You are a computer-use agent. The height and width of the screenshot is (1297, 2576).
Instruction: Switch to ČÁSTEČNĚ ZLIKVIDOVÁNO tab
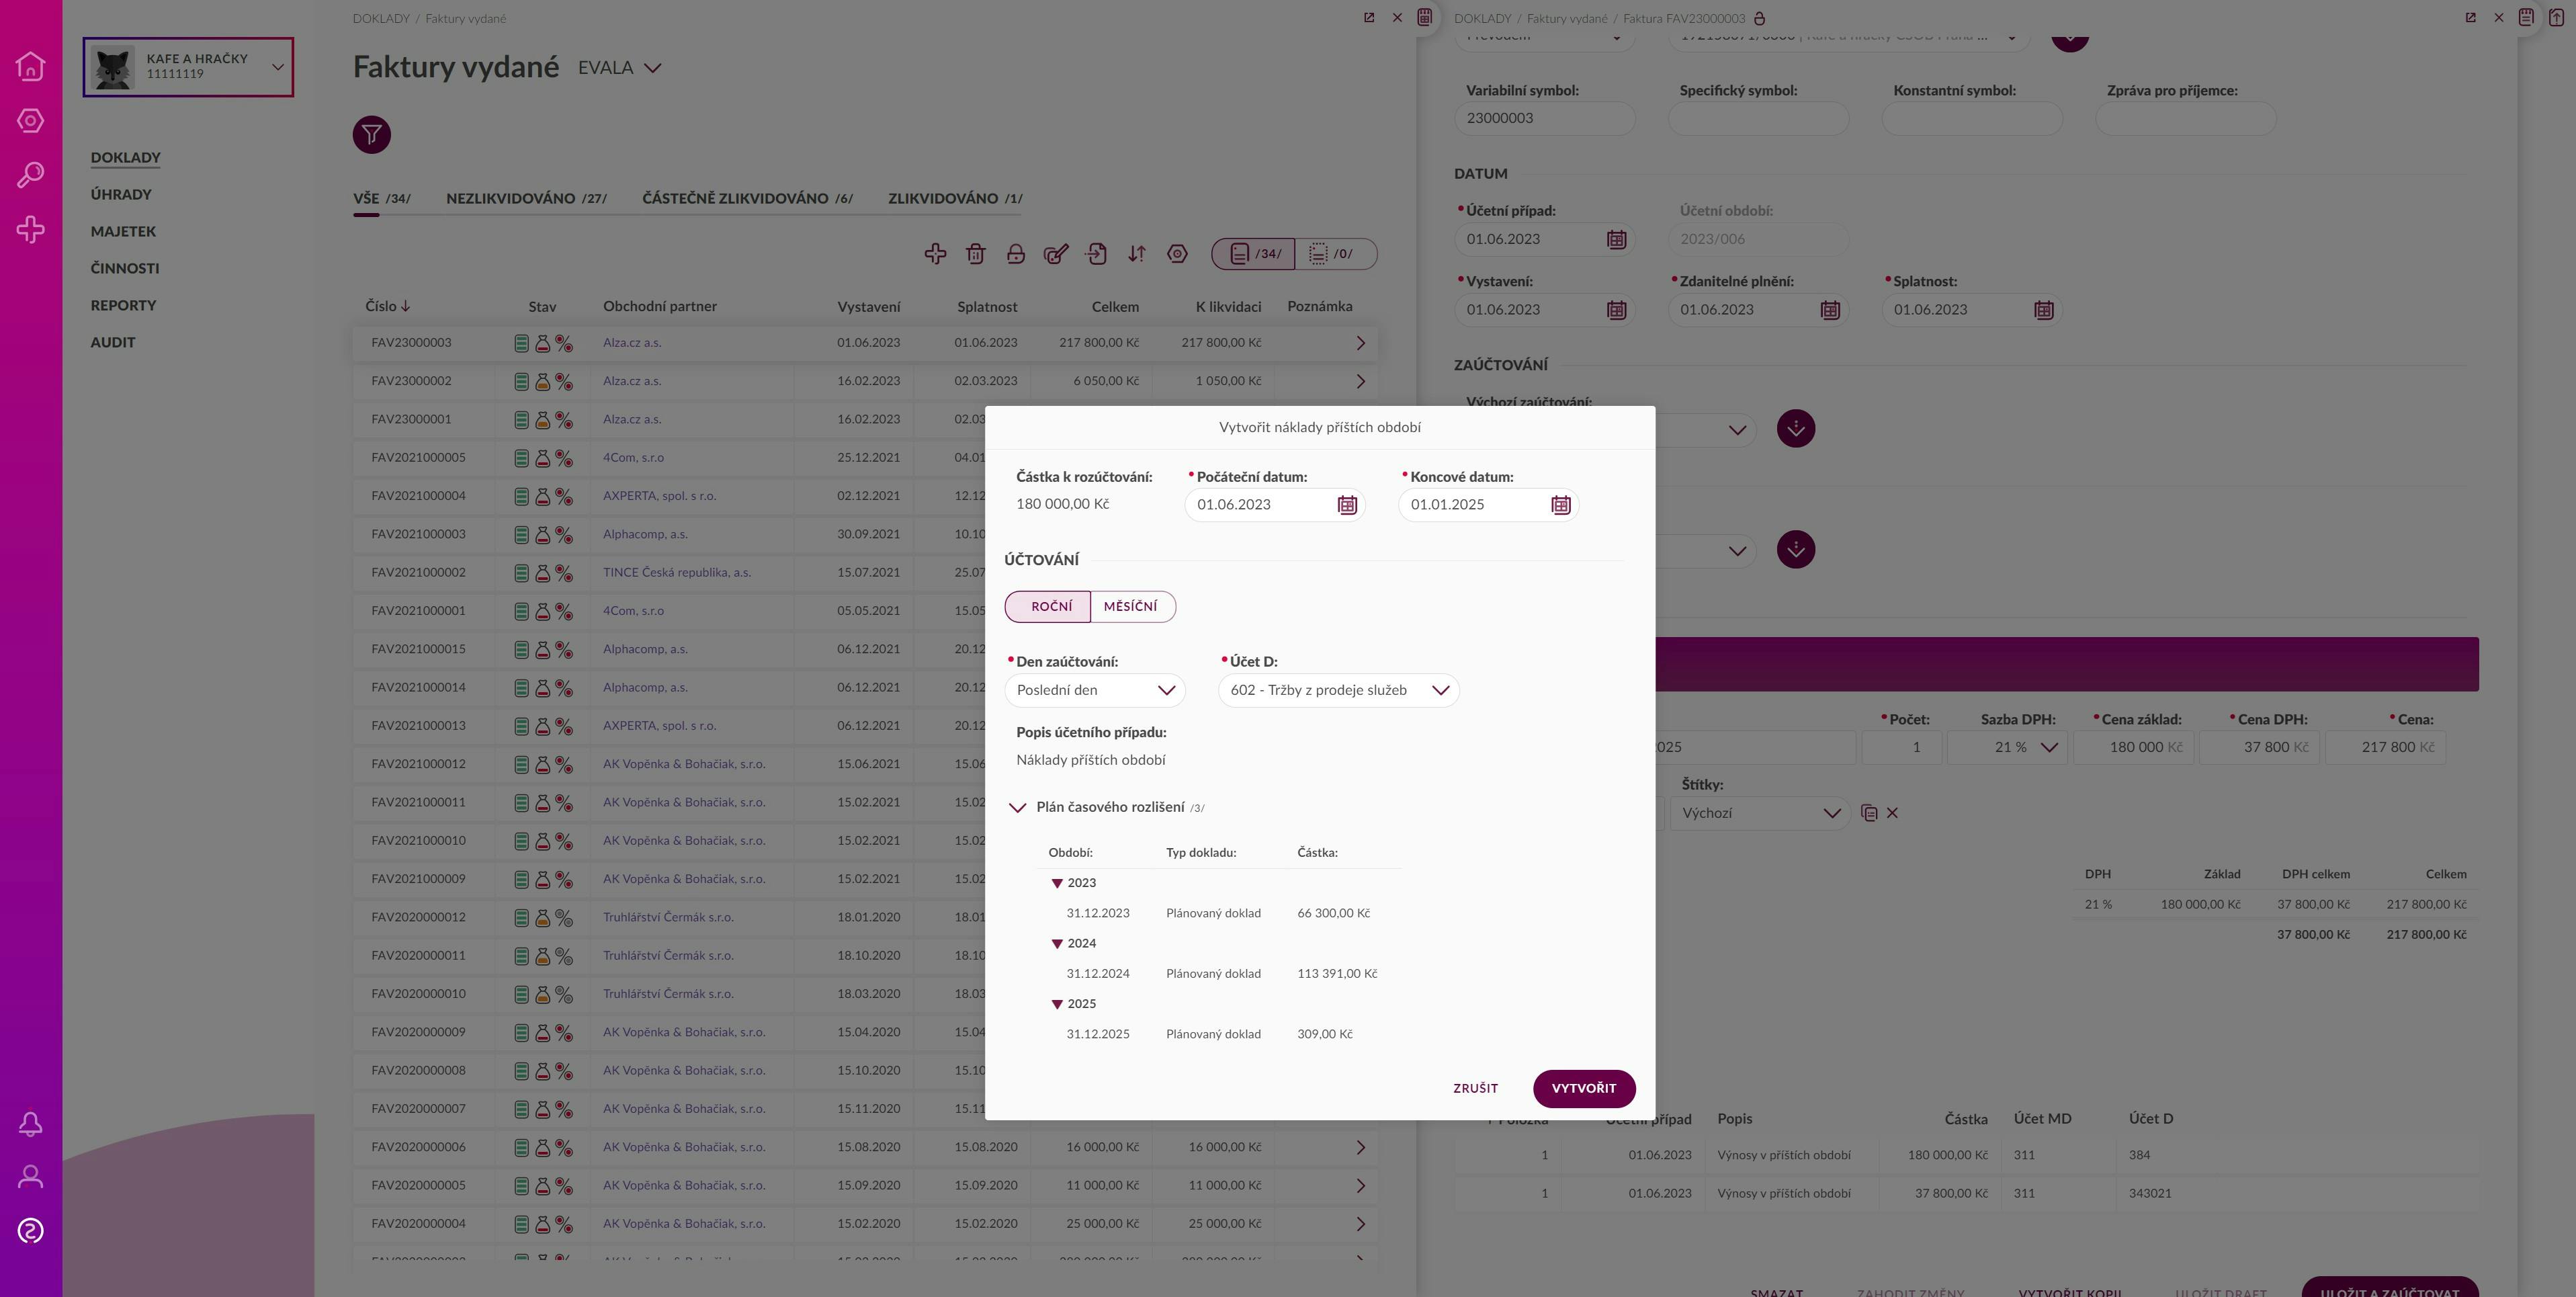[x=747, y=198]
